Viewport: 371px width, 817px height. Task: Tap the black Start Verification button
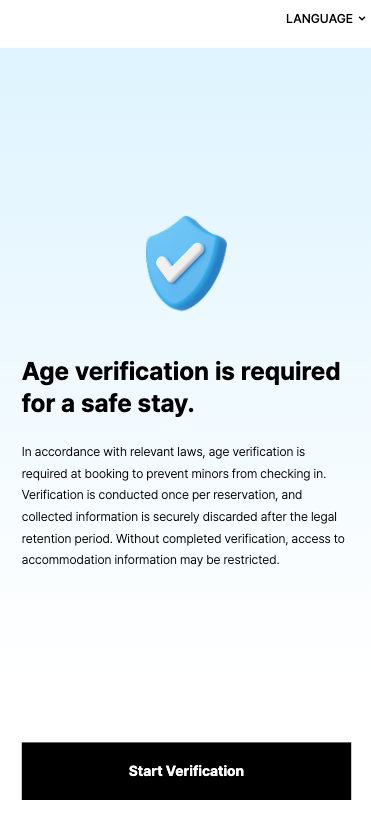point(186,771)
